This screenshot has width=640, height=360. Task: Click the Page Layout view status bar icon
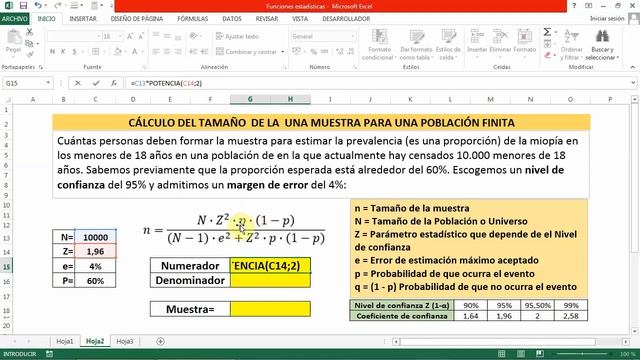(521, 354)
